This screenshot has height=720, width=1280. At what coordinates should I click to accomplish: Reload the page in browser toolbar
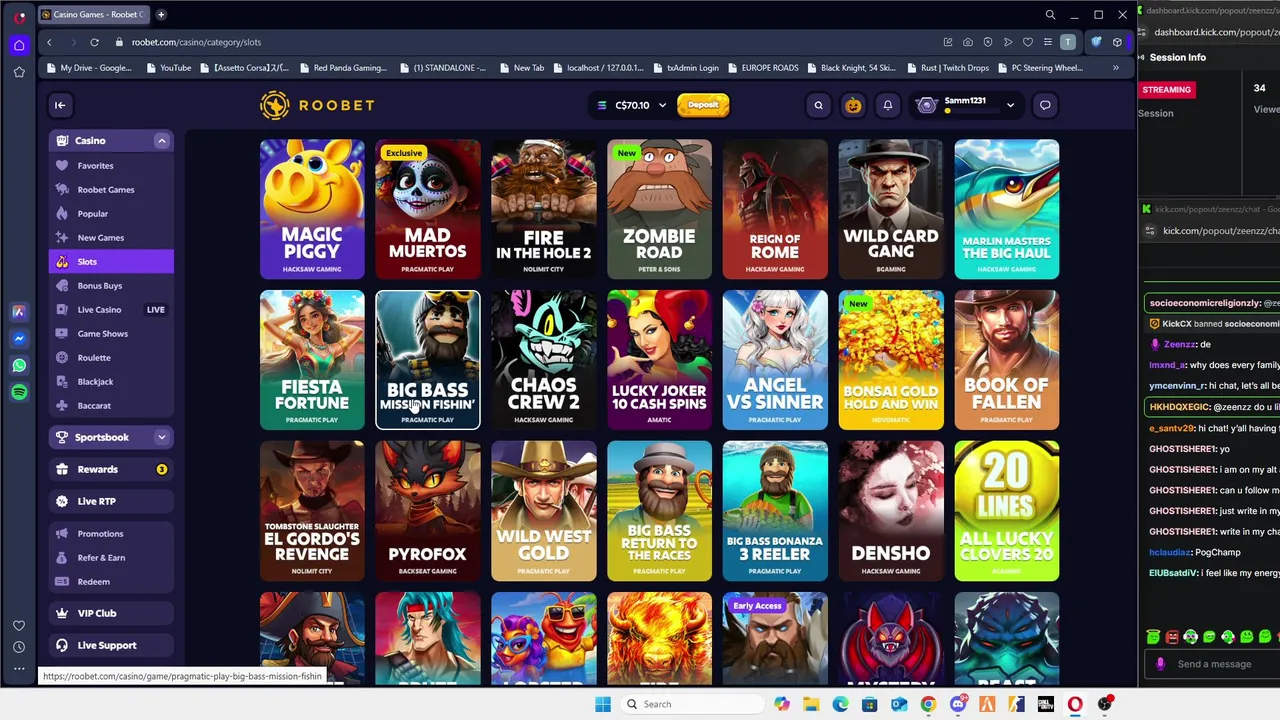[94, 42]
